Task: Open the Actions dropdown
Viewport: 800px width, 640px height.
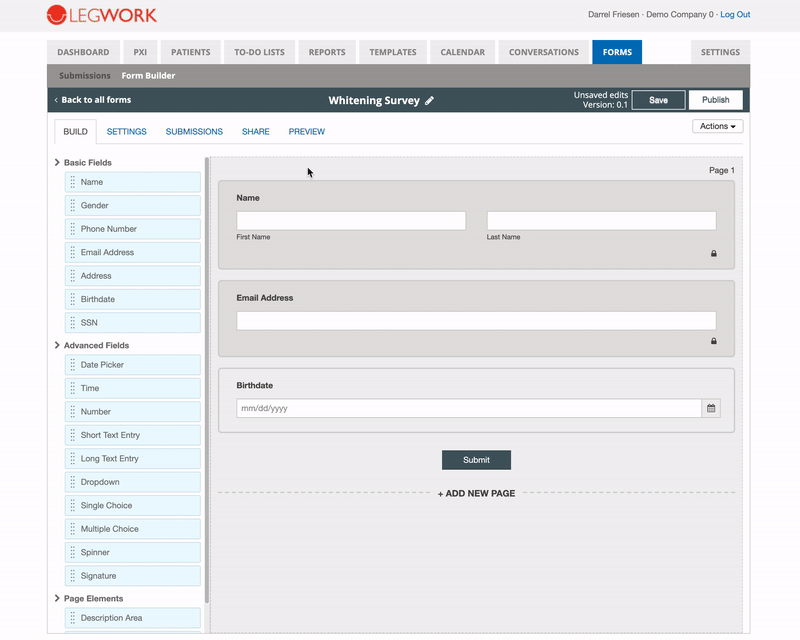Action: [x=717, y=126]
